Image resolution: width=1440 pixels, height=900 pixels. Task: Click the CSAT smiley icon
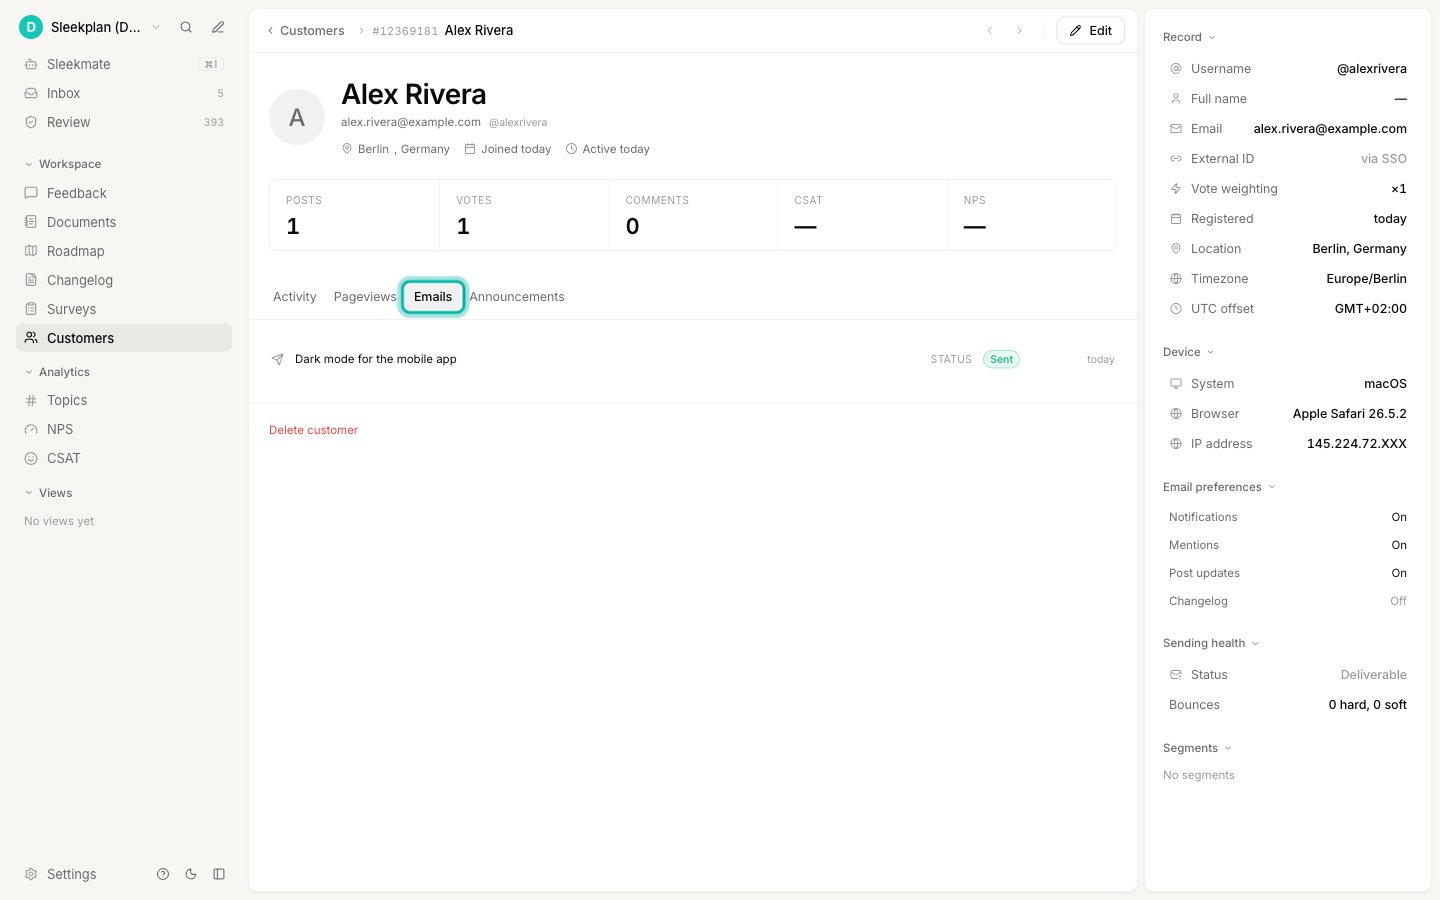[x=31, y=458]
